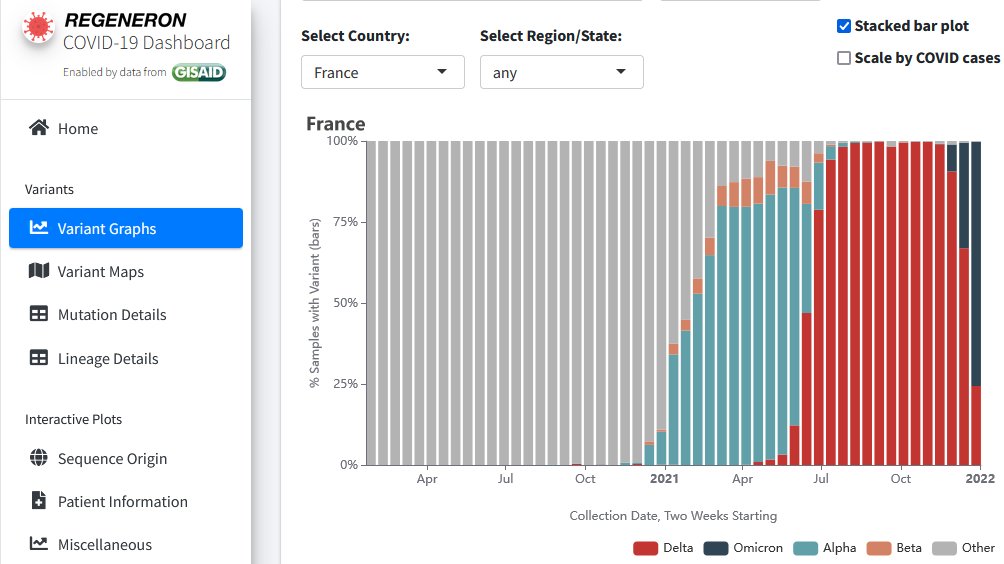This screenshot has width=1004, height=564.
Task: Click the Patient Information file icon
Action: pos(39,501)
